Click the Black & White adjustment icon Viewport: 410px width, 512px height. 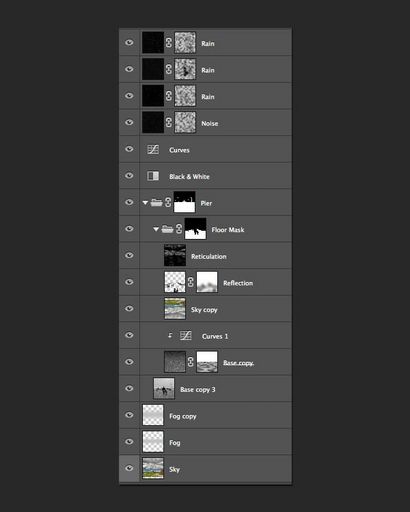click(x=153, y=176)
